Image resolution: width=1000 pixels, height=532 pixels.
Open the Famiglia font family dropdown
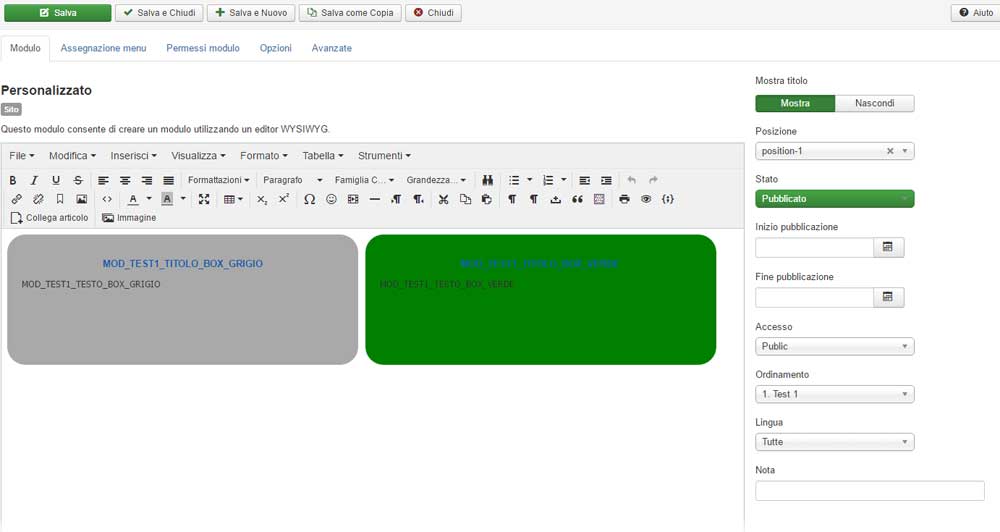(364, 180)
